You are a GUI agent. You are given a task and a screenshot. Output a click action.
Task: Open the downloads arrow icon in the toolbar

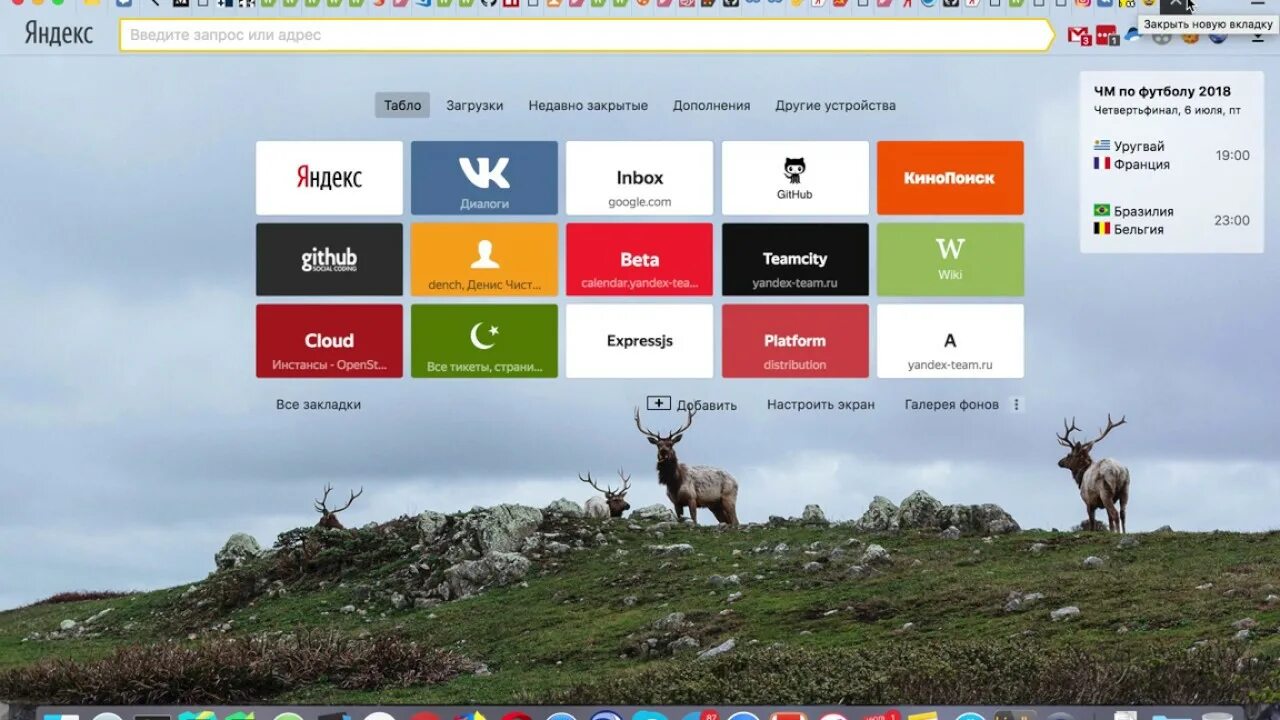(1258, 36)
